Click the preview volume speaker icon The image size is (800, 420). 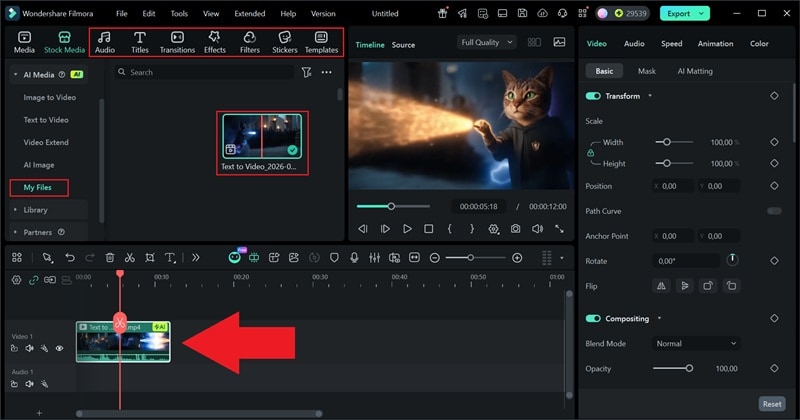[x=537, y=229]
